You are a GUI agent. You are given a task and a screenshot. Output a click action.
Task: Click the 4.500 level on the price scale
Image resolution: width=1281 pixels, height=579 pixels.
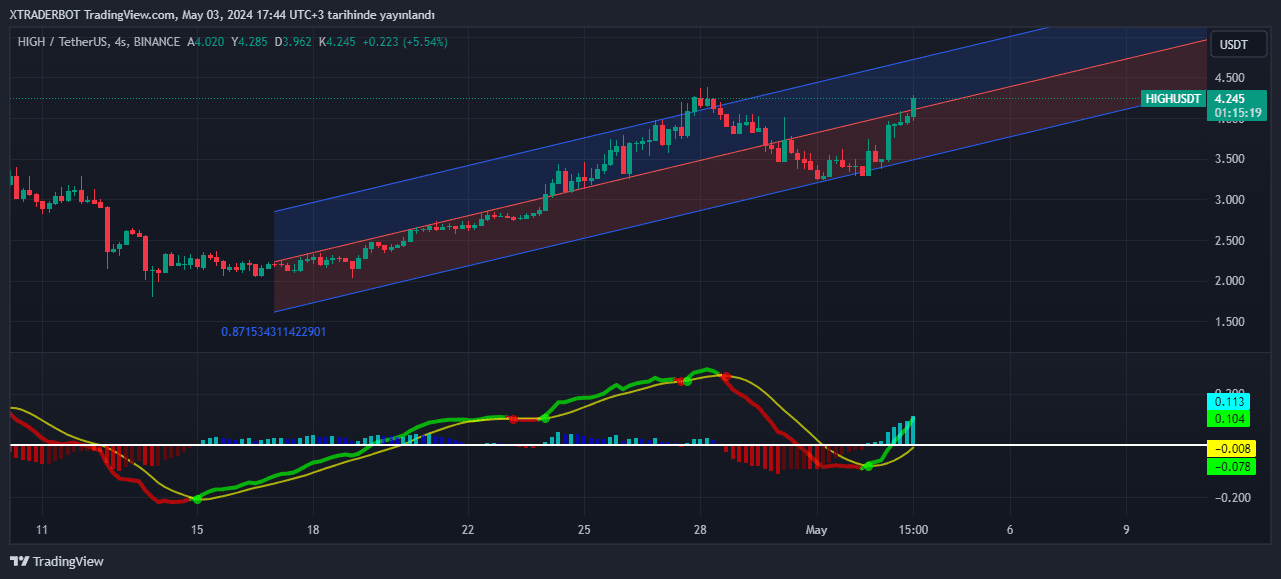[x=1229, y=76]
